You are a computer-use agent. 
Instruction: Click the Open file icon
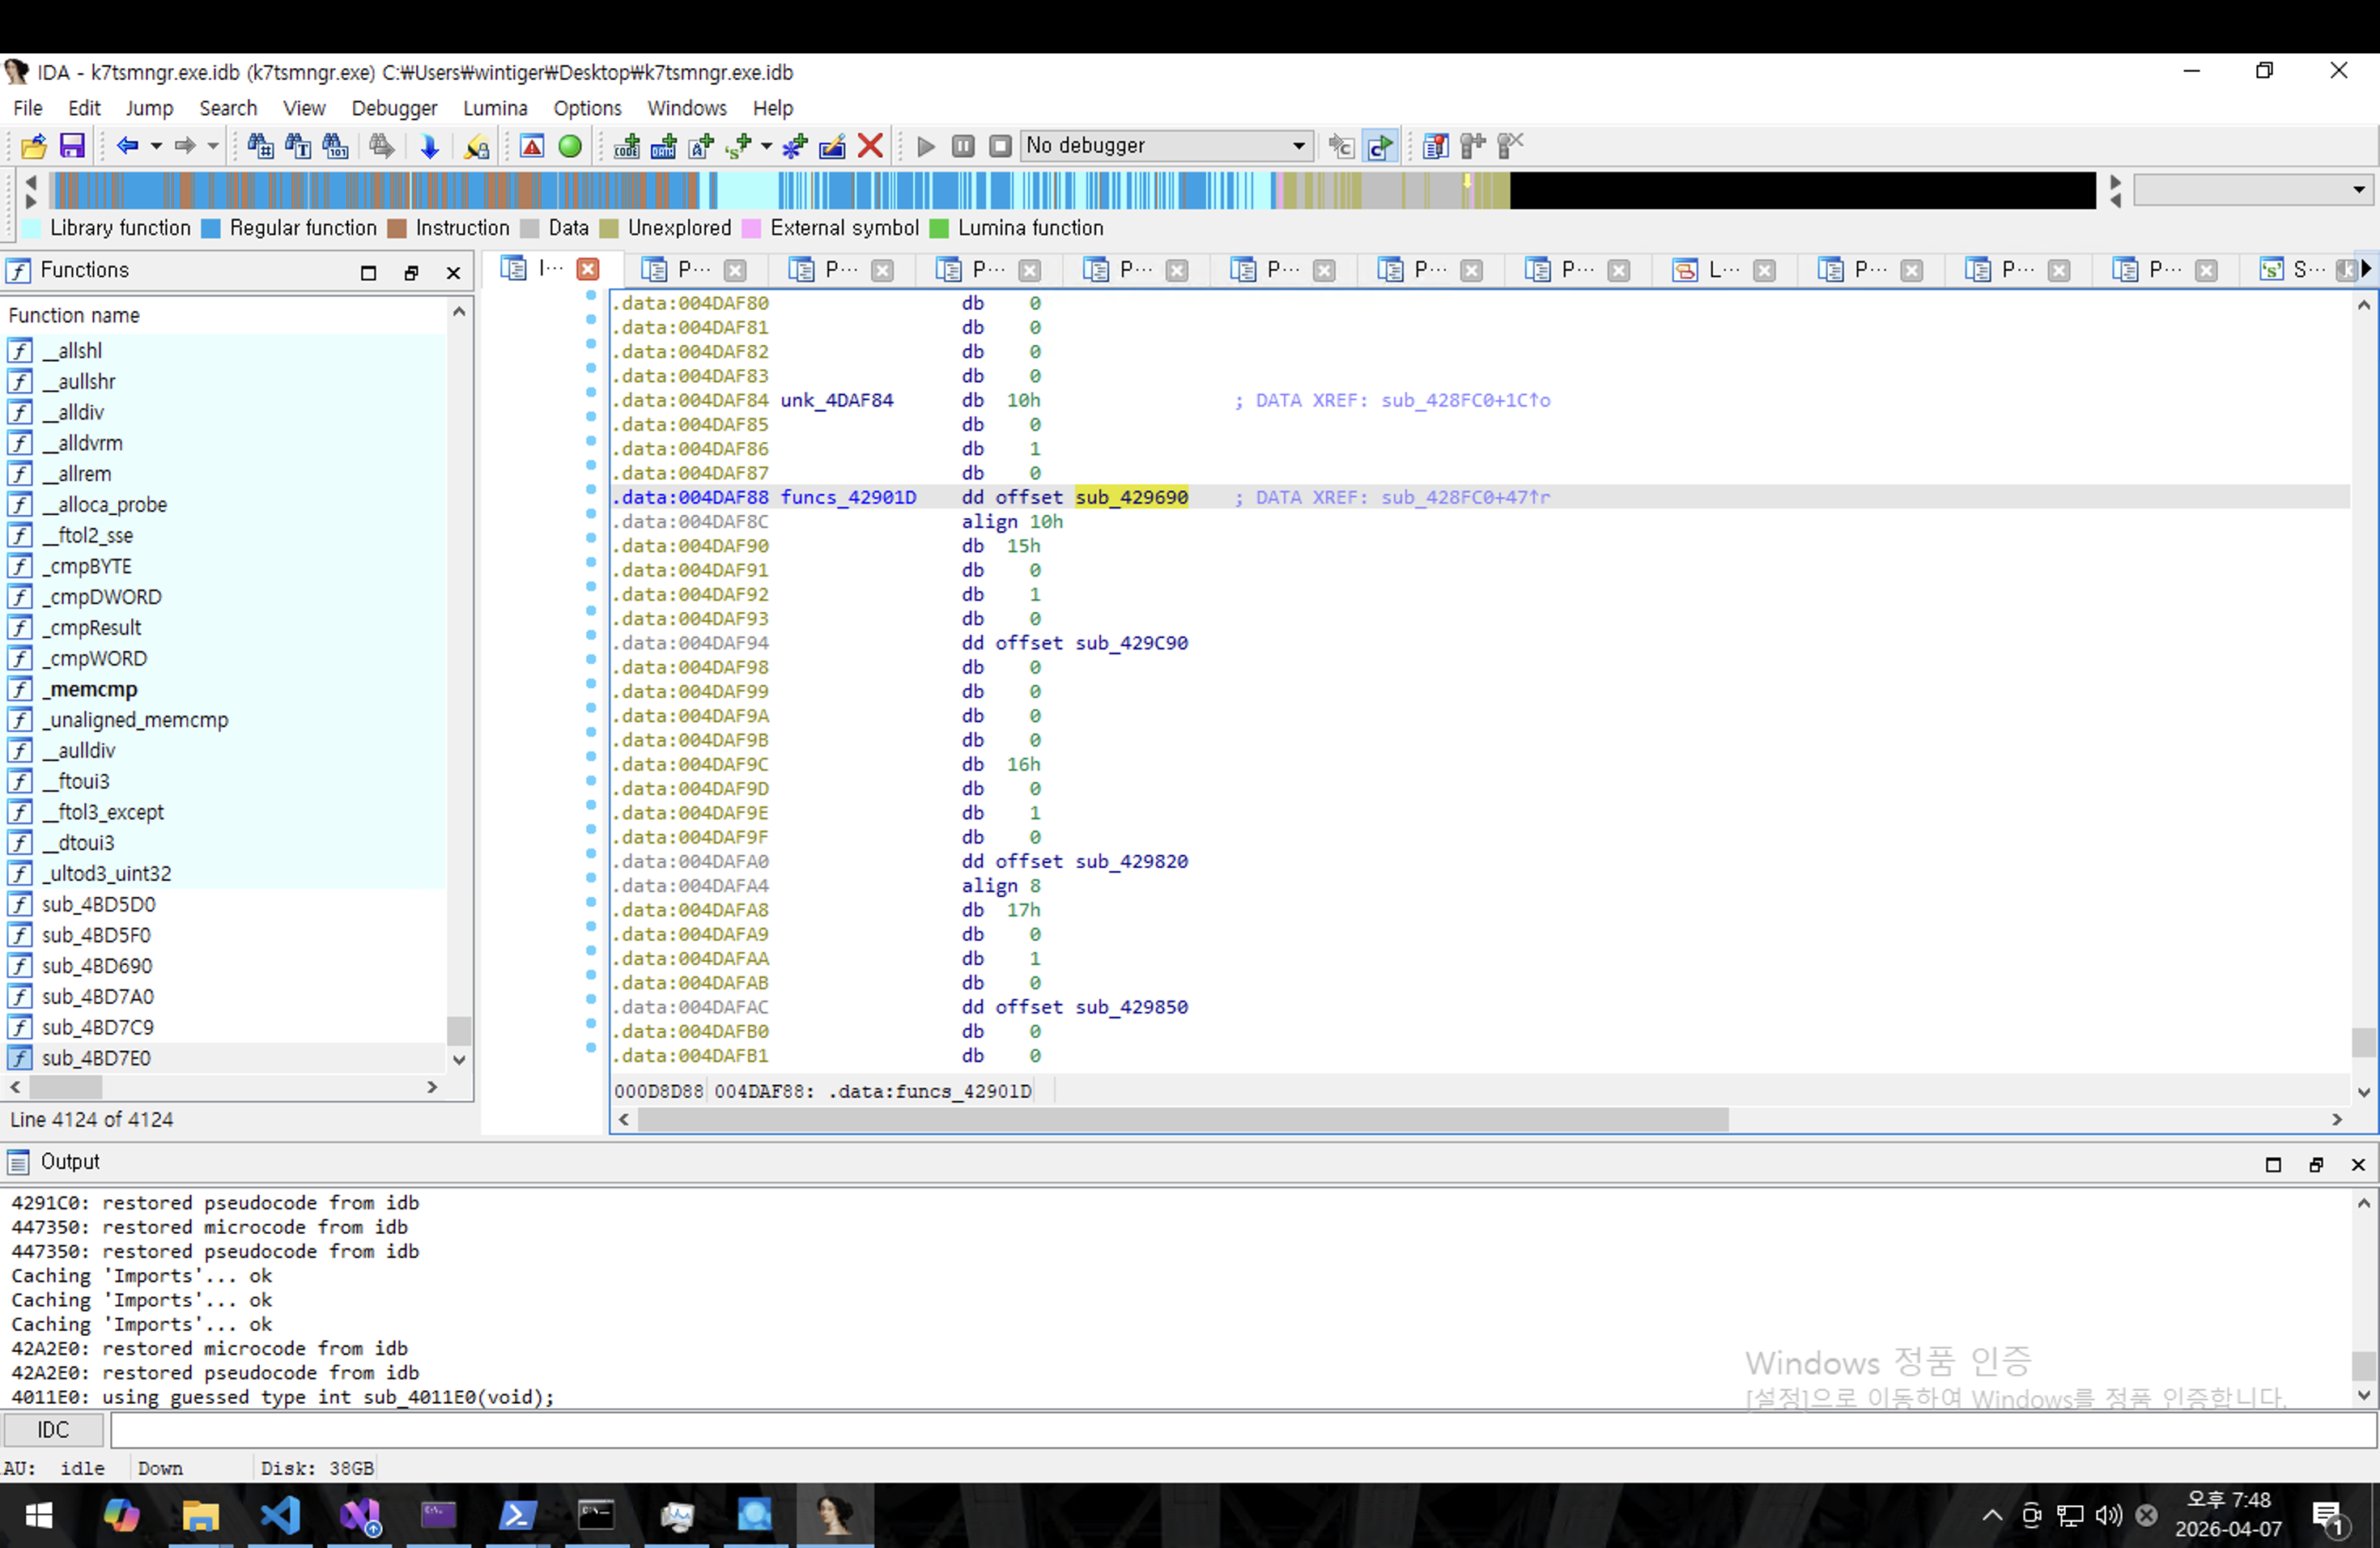[33, 146]
